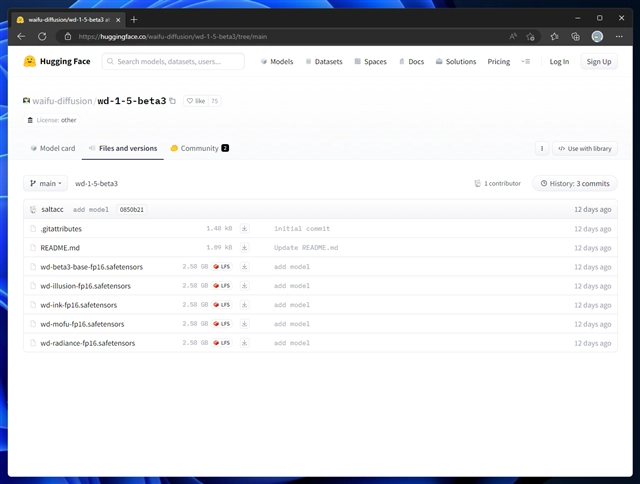The width and height of the screenshot is (640, 484).
Task: Open browser settings ellipsis menu
Action: click(619, 36)
